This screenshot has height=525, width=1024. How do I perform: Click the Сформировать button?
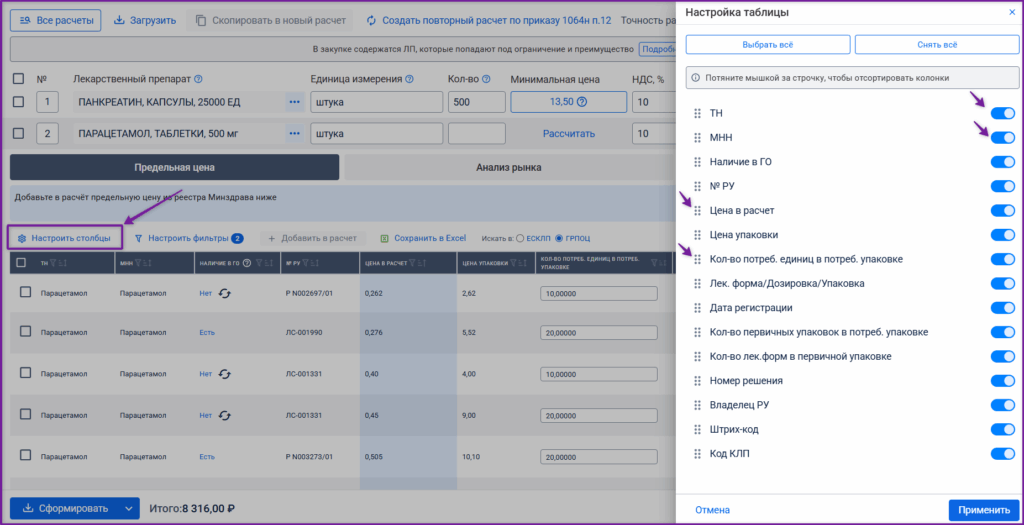pyautogui.click(x=64, y=508)
